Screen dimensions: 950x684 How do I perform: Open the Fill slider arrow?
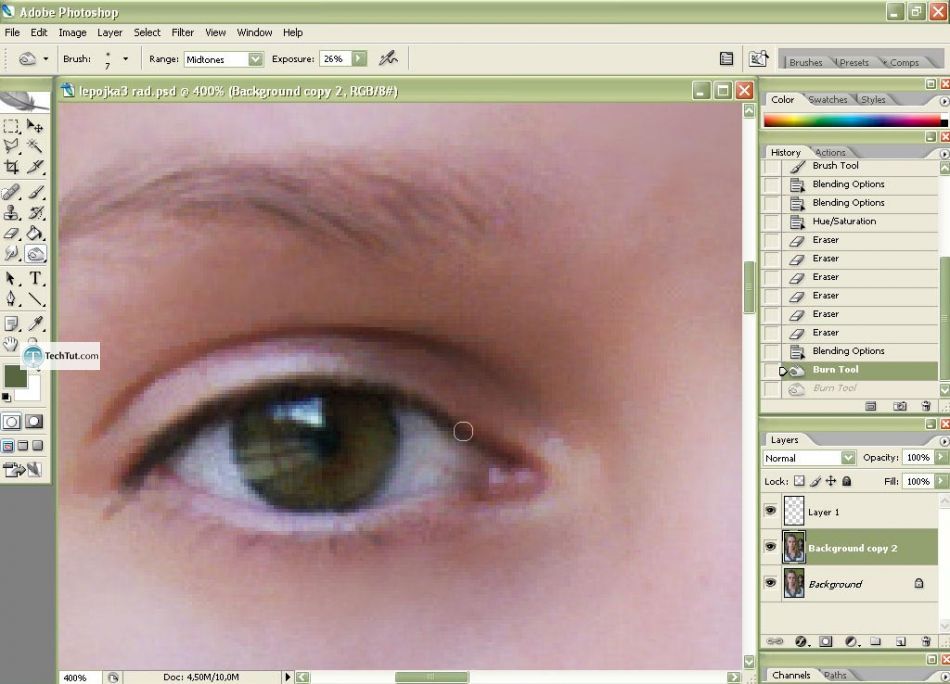point(941,481)
